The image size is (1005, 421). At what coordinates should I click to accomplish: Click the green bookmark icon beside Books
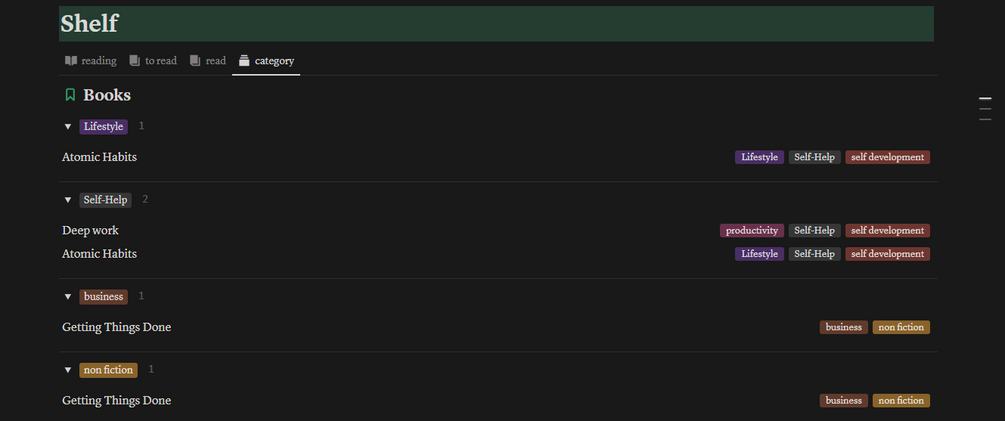point(70,95)
